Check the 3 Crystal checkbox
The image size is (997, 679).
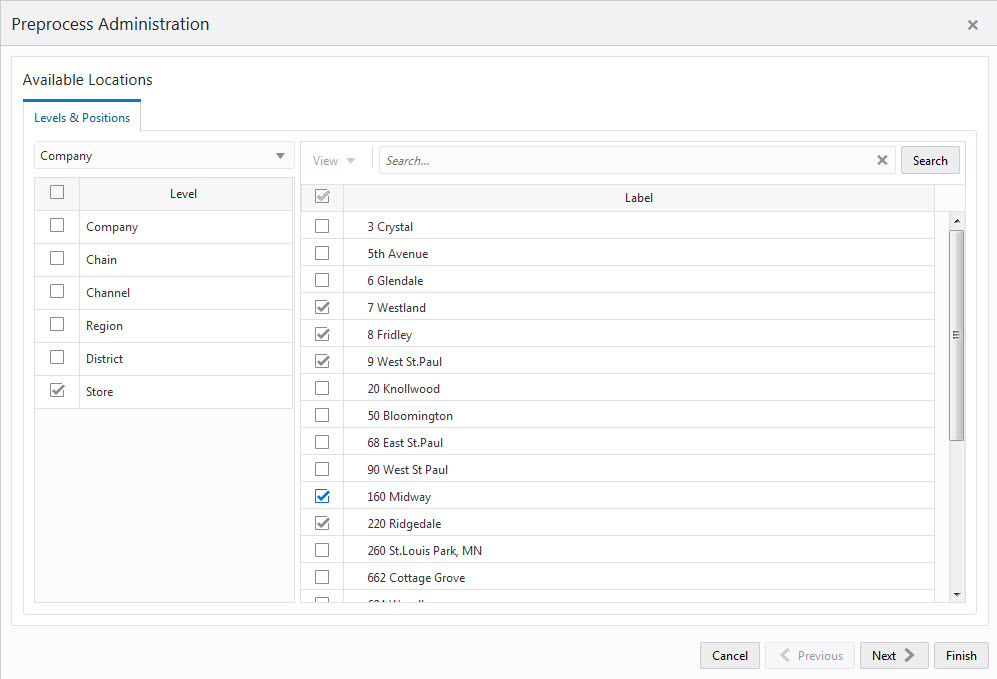pos(322,226)
